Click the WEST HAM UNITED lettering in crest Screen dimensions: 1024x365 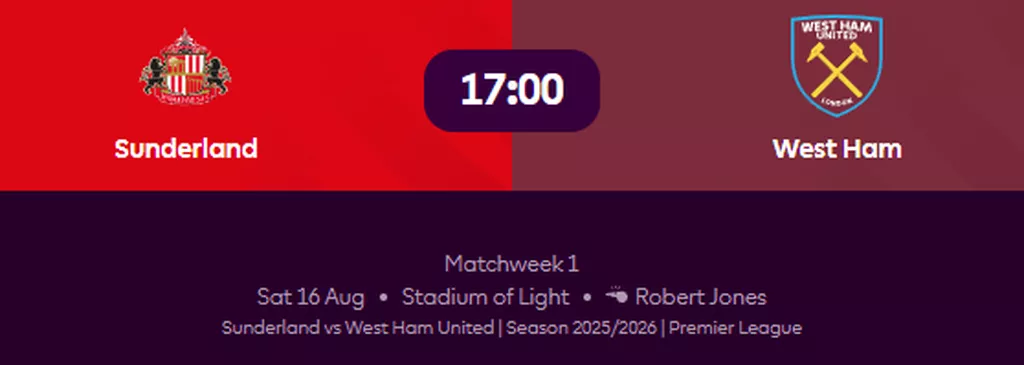837,30
